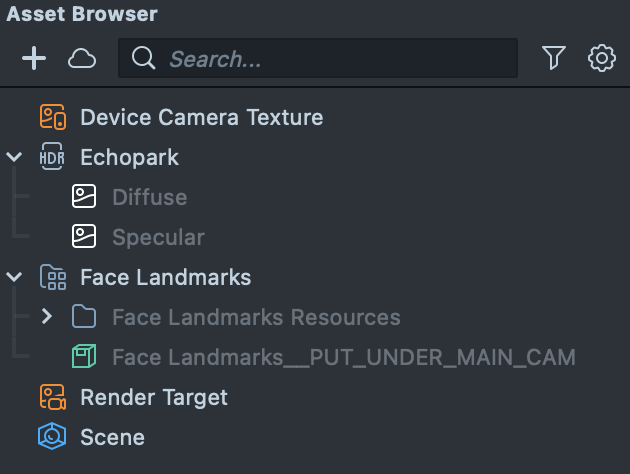This screenshot has height=474, width=630.
Task: Collapse the Echopark tree item
Action: click(x=14, y=157)
